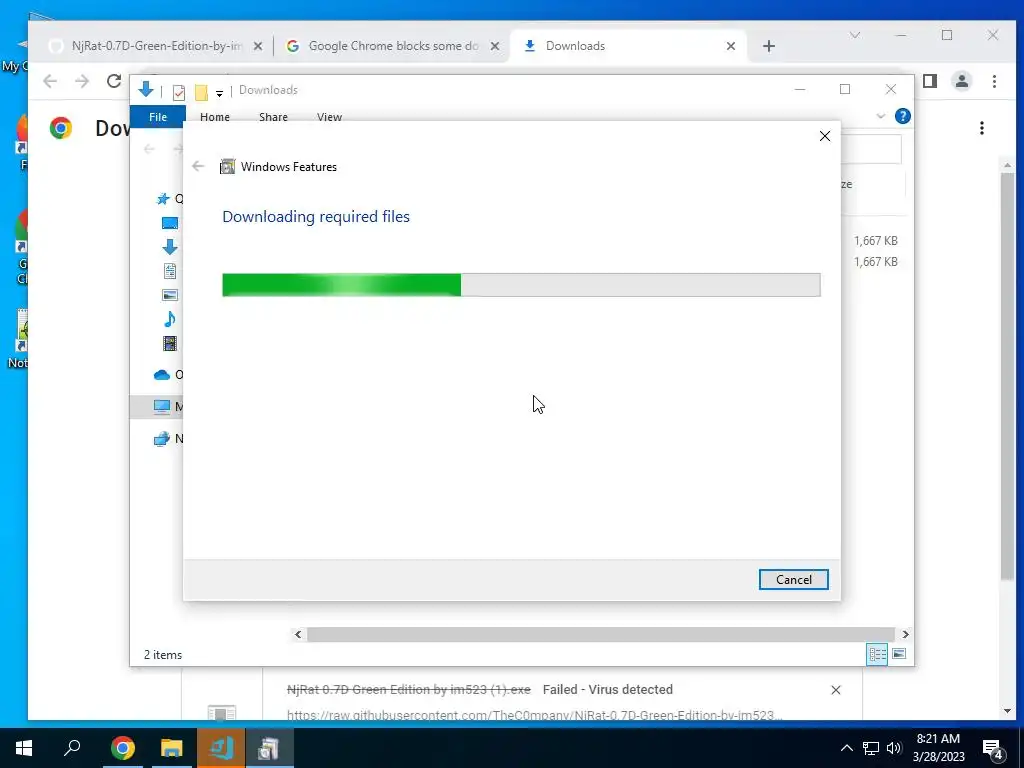The width and height of the screenshot is (1024, 768).
Task: Click Windows Features taskbar icon
Action: 269,748
